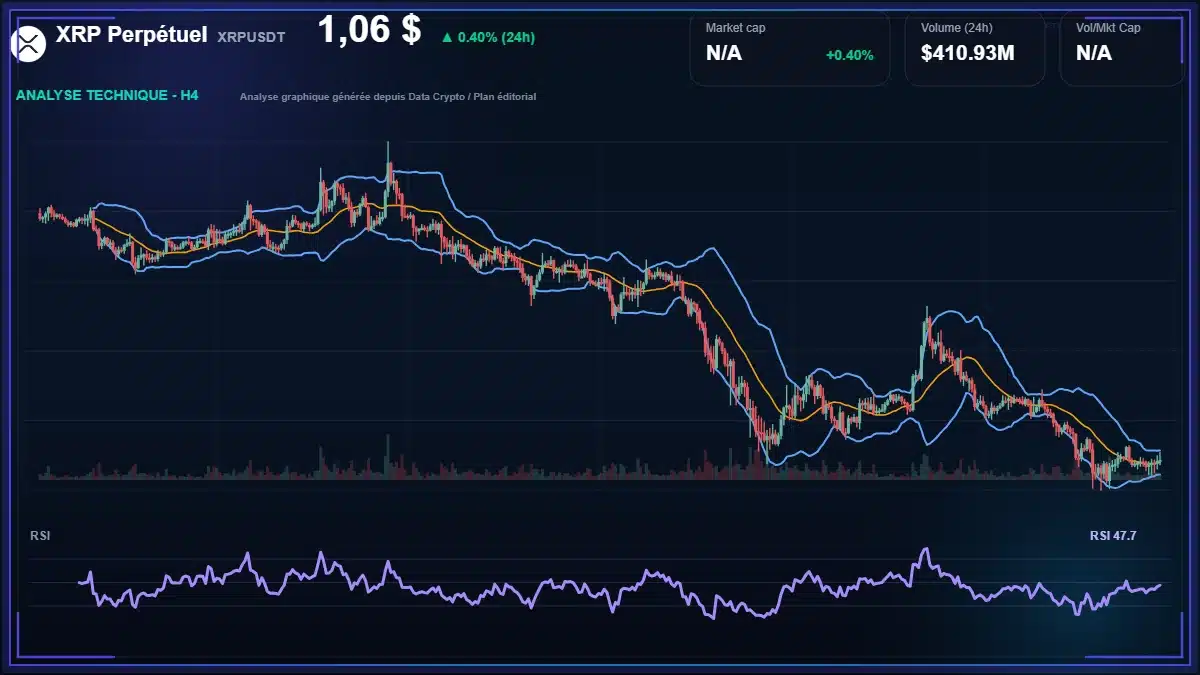
Task: Click the XRPUSDT ticker label
Action: coord(251,37)
